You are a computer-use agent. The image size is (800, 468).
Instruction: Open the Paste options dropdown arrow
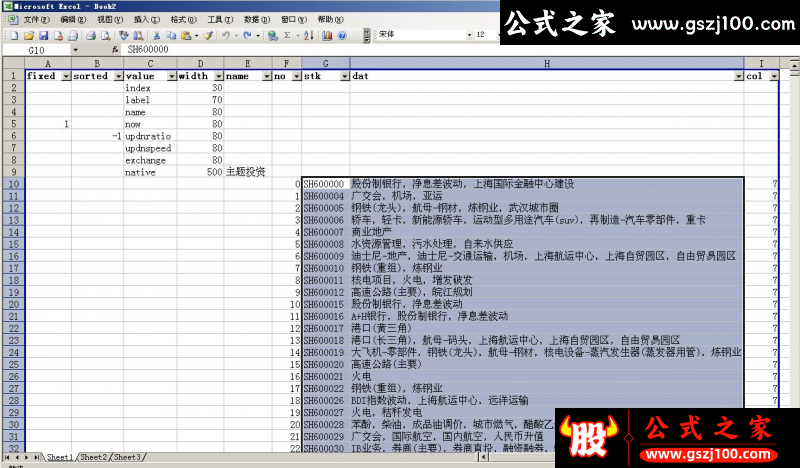pos(196,35)
